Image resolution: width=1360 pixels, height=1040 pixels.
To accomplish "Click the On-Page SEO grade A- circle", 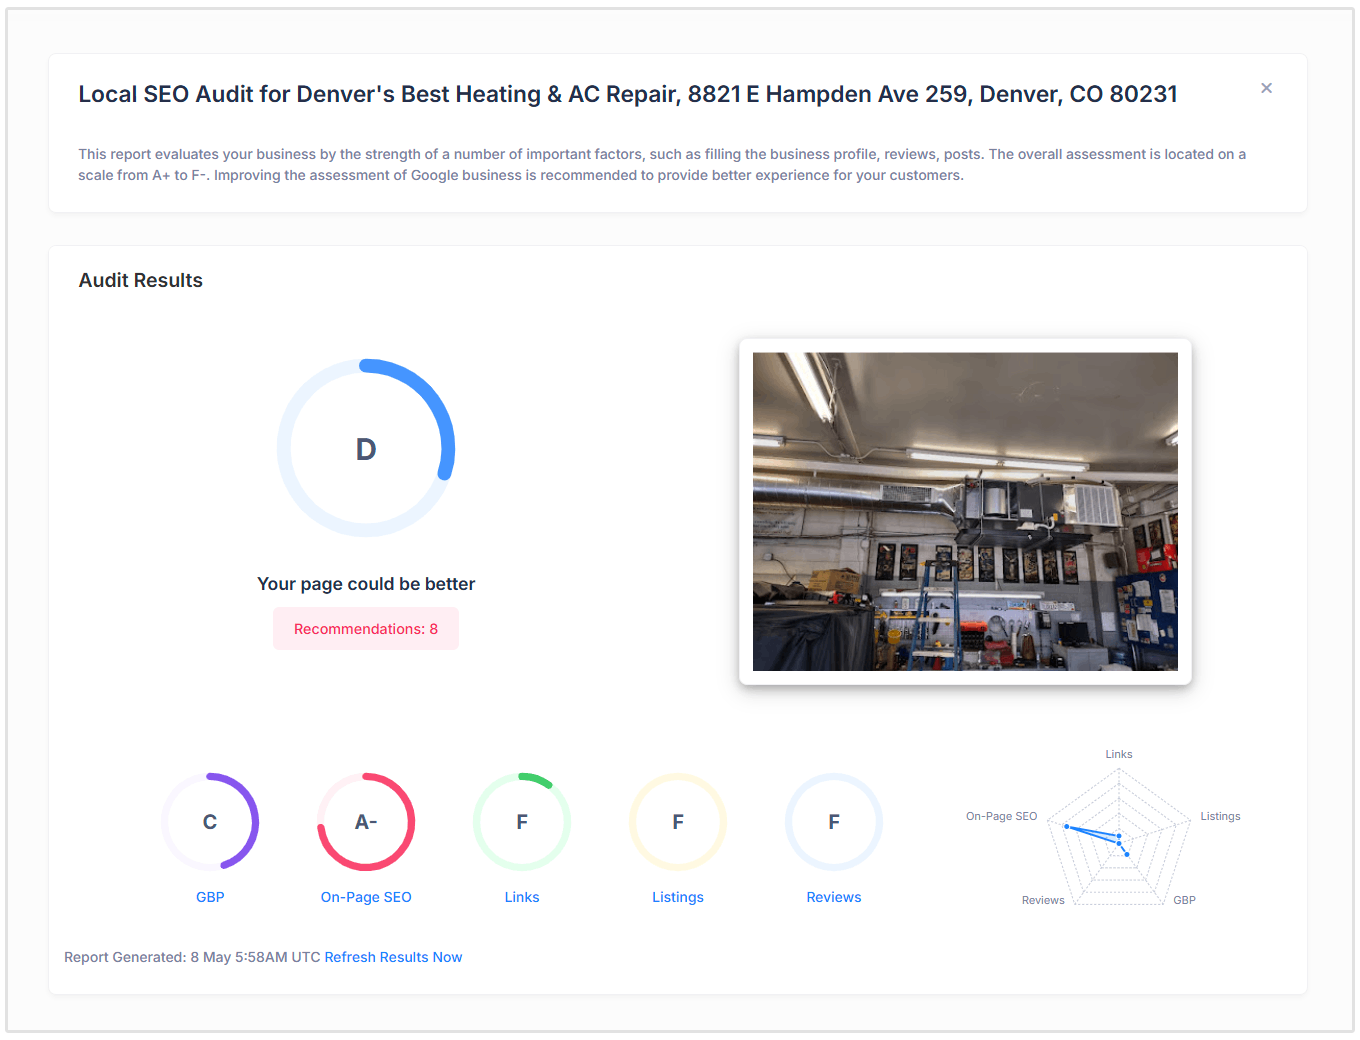I will point(366,821).
